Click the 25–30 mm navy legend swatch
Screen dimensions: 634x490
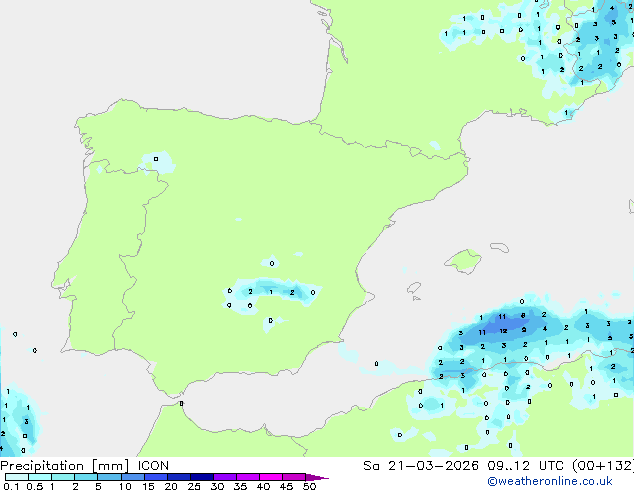(202, 477)
